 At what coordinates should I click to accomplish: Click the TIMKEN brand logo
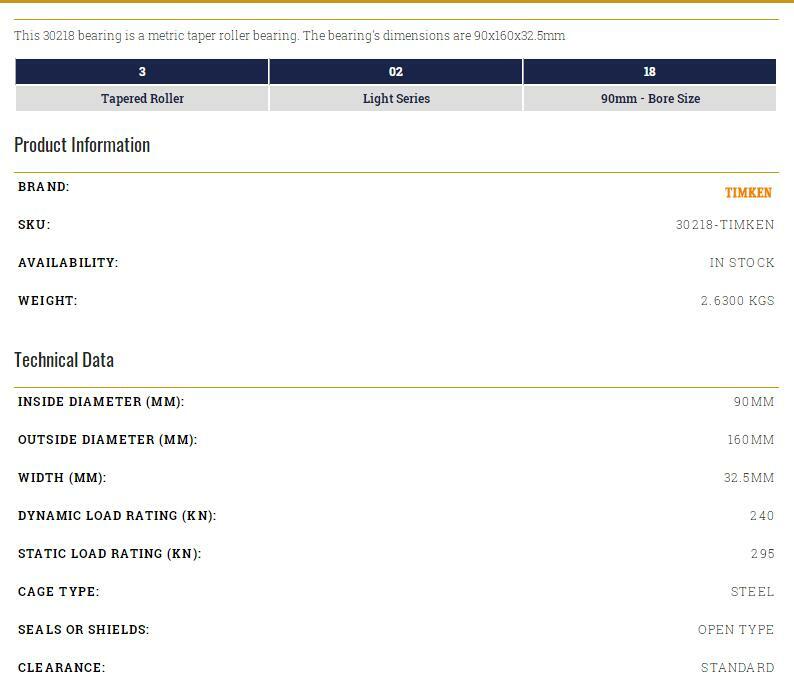748,192
